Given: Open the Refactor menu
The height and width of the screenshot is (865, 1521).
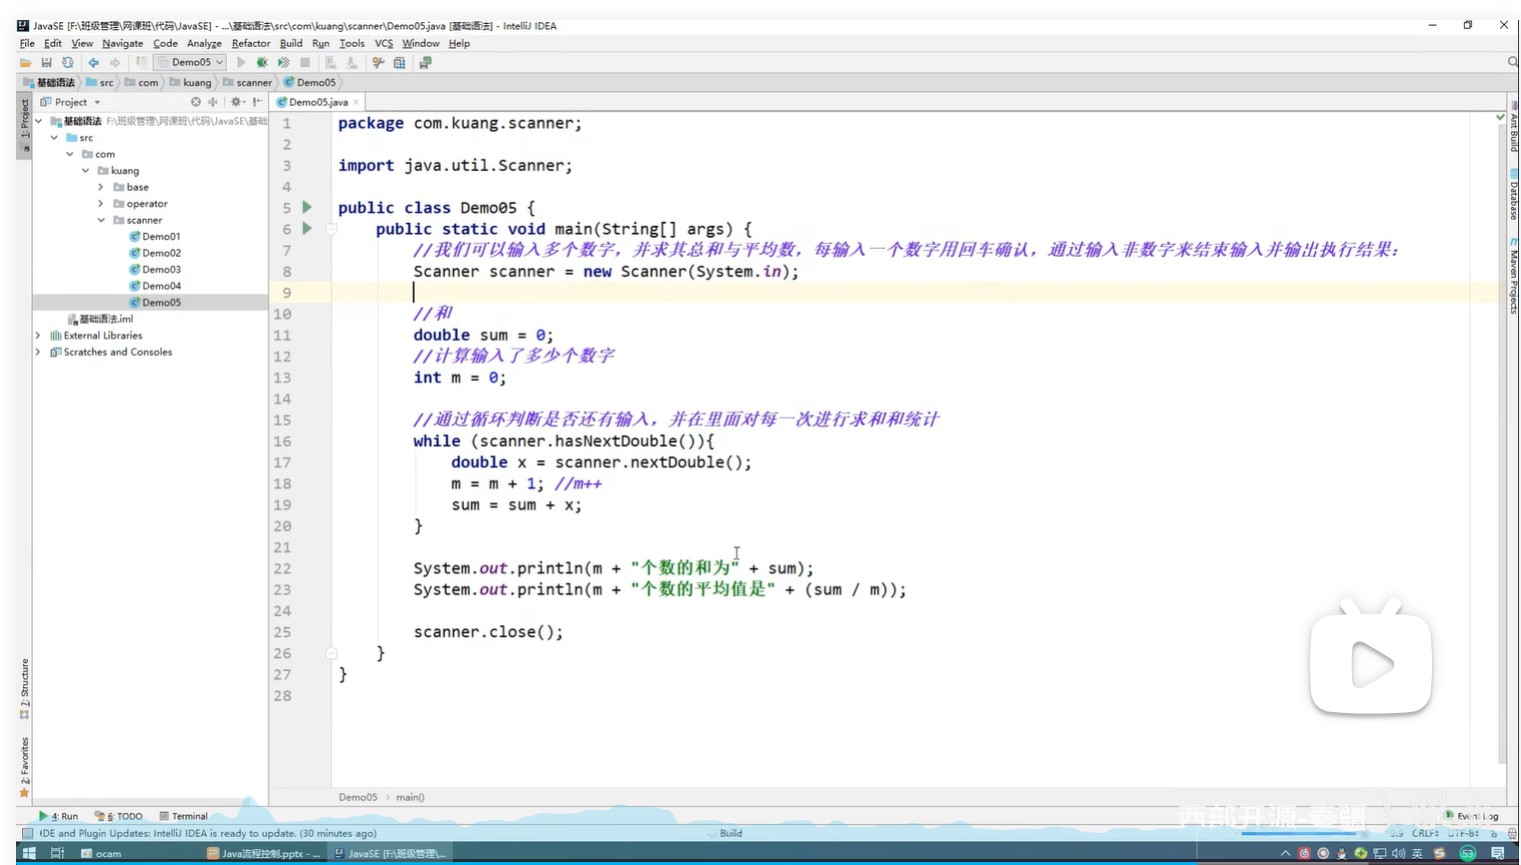Looking at the screenshot, I should [251, 44].
